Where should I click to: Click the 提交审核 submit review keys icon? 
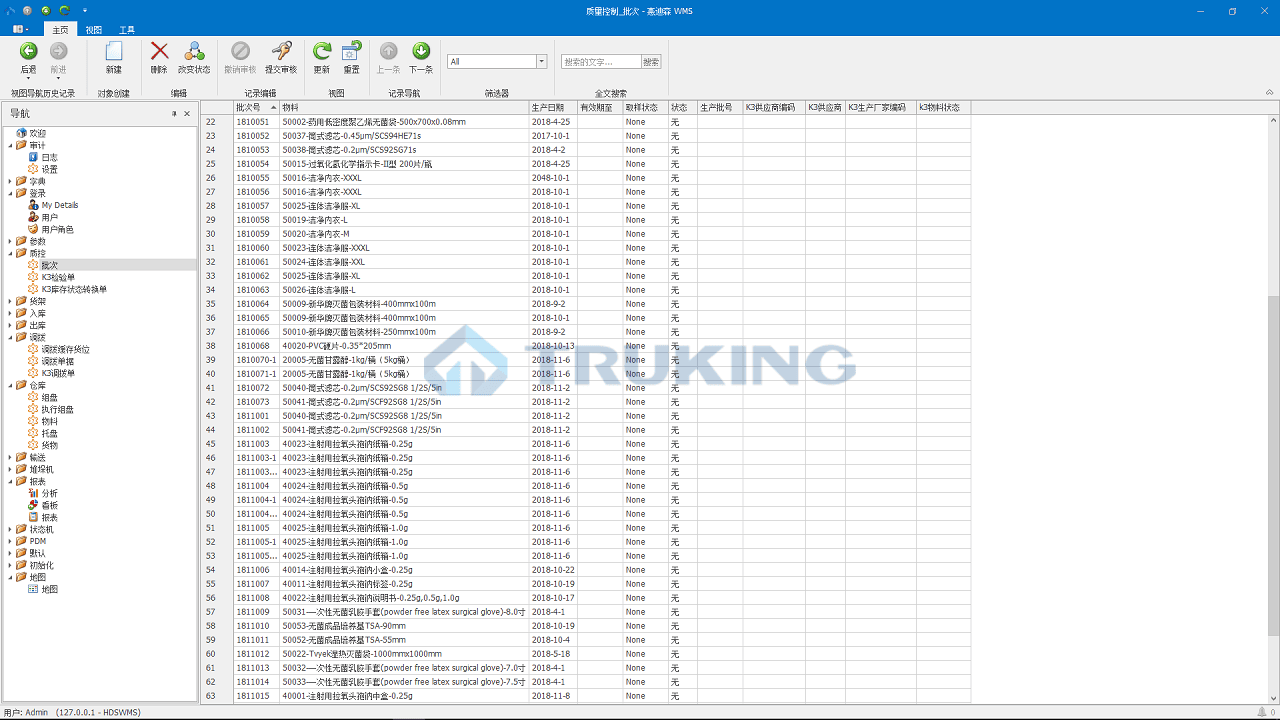point(282,51)
